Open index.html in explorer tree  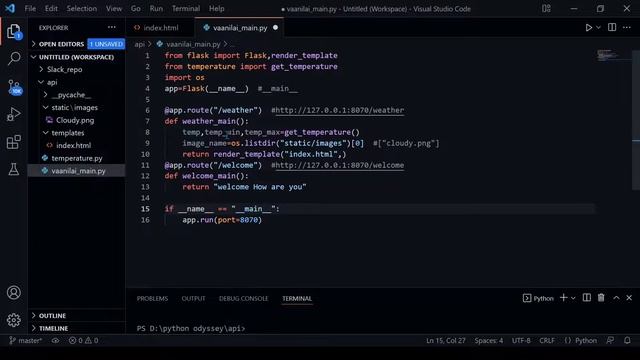(x=77, y=145)
